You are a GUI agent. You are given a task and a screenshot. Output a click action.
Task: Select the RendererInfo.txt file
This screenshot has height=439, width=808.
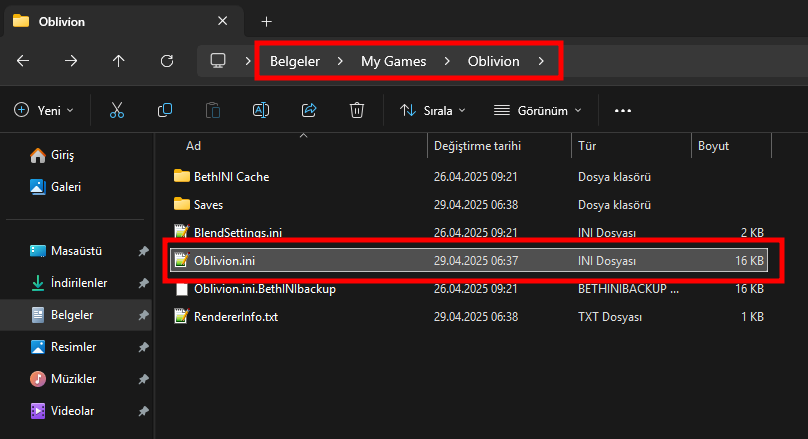469,316
